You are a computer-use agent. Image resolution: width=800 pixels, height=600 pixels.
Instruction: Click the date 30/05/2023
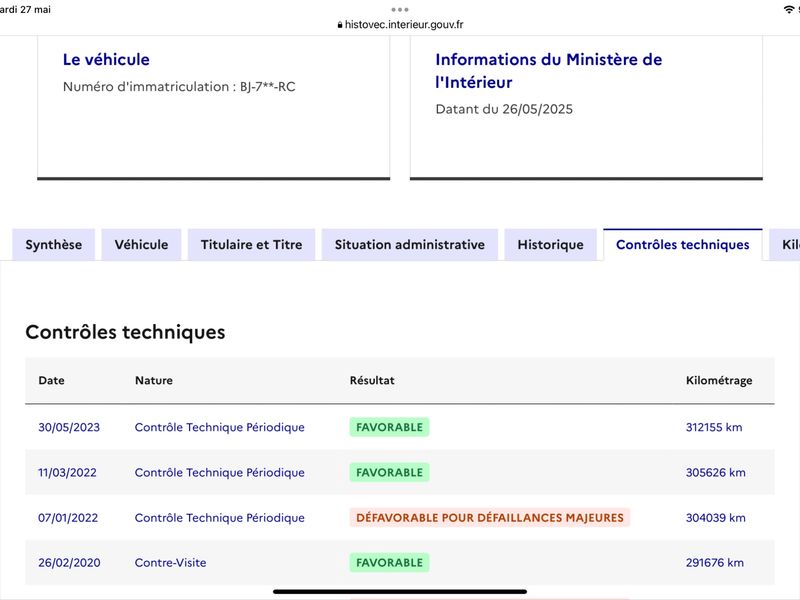click(69, 428)
